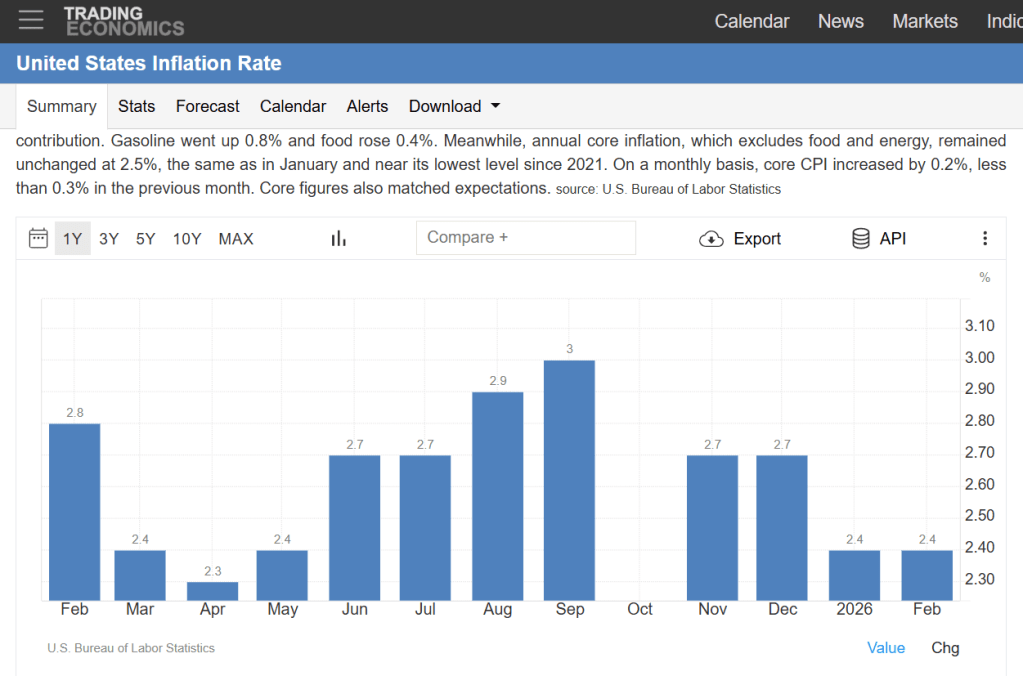
Task: Open the three-dot chart options menu
Action: (984, 238)
